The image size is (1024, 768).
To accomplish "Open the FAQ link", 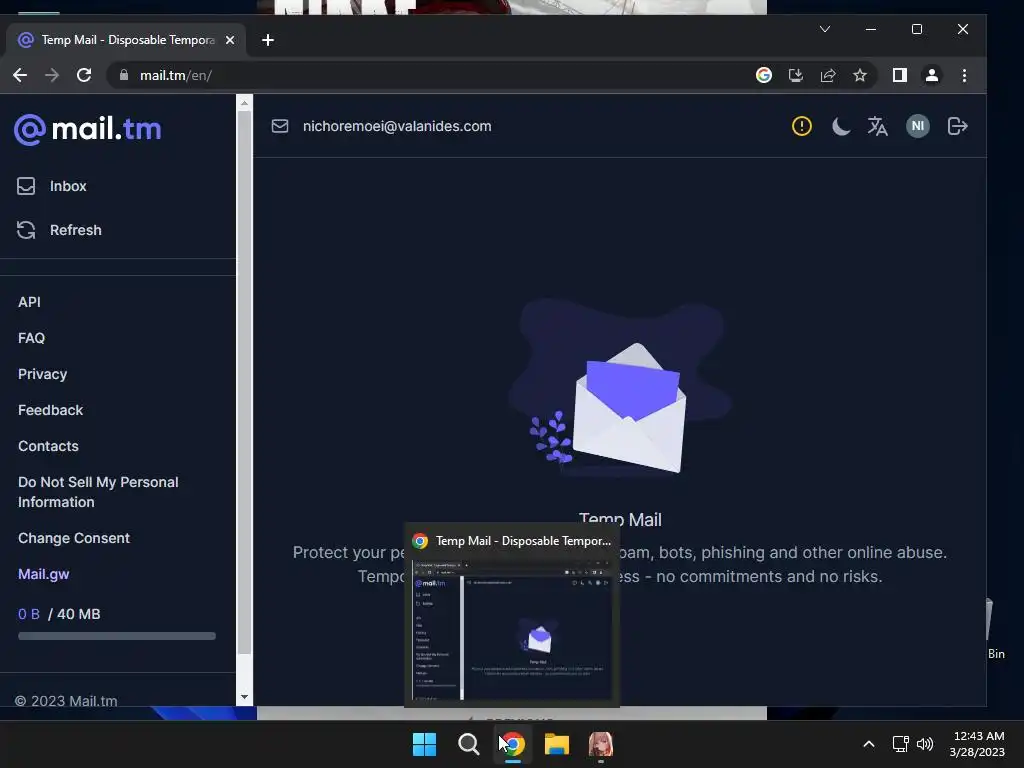I will coord(31,338).
